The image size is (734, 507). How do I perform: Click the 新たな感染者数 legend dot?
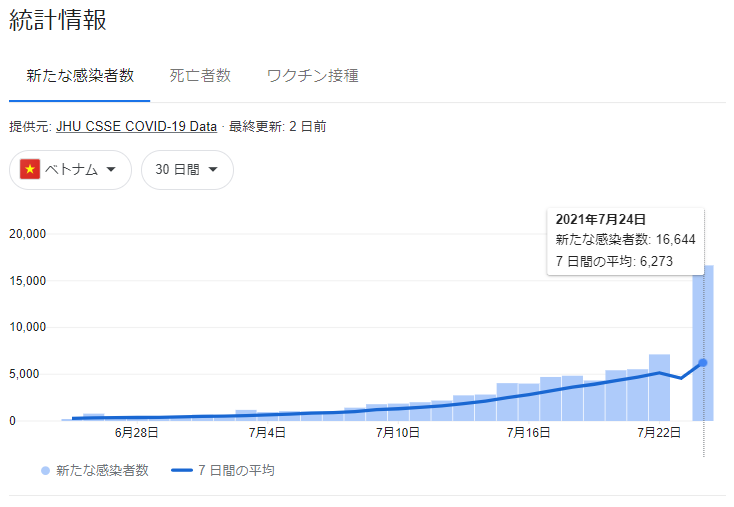(45, 470)
